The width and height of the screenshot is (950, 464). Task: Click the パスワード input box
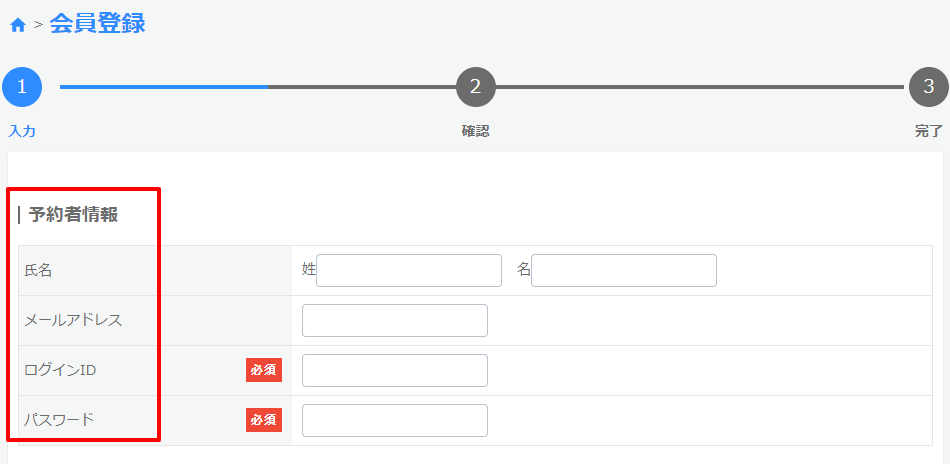(x=395, y=420)
